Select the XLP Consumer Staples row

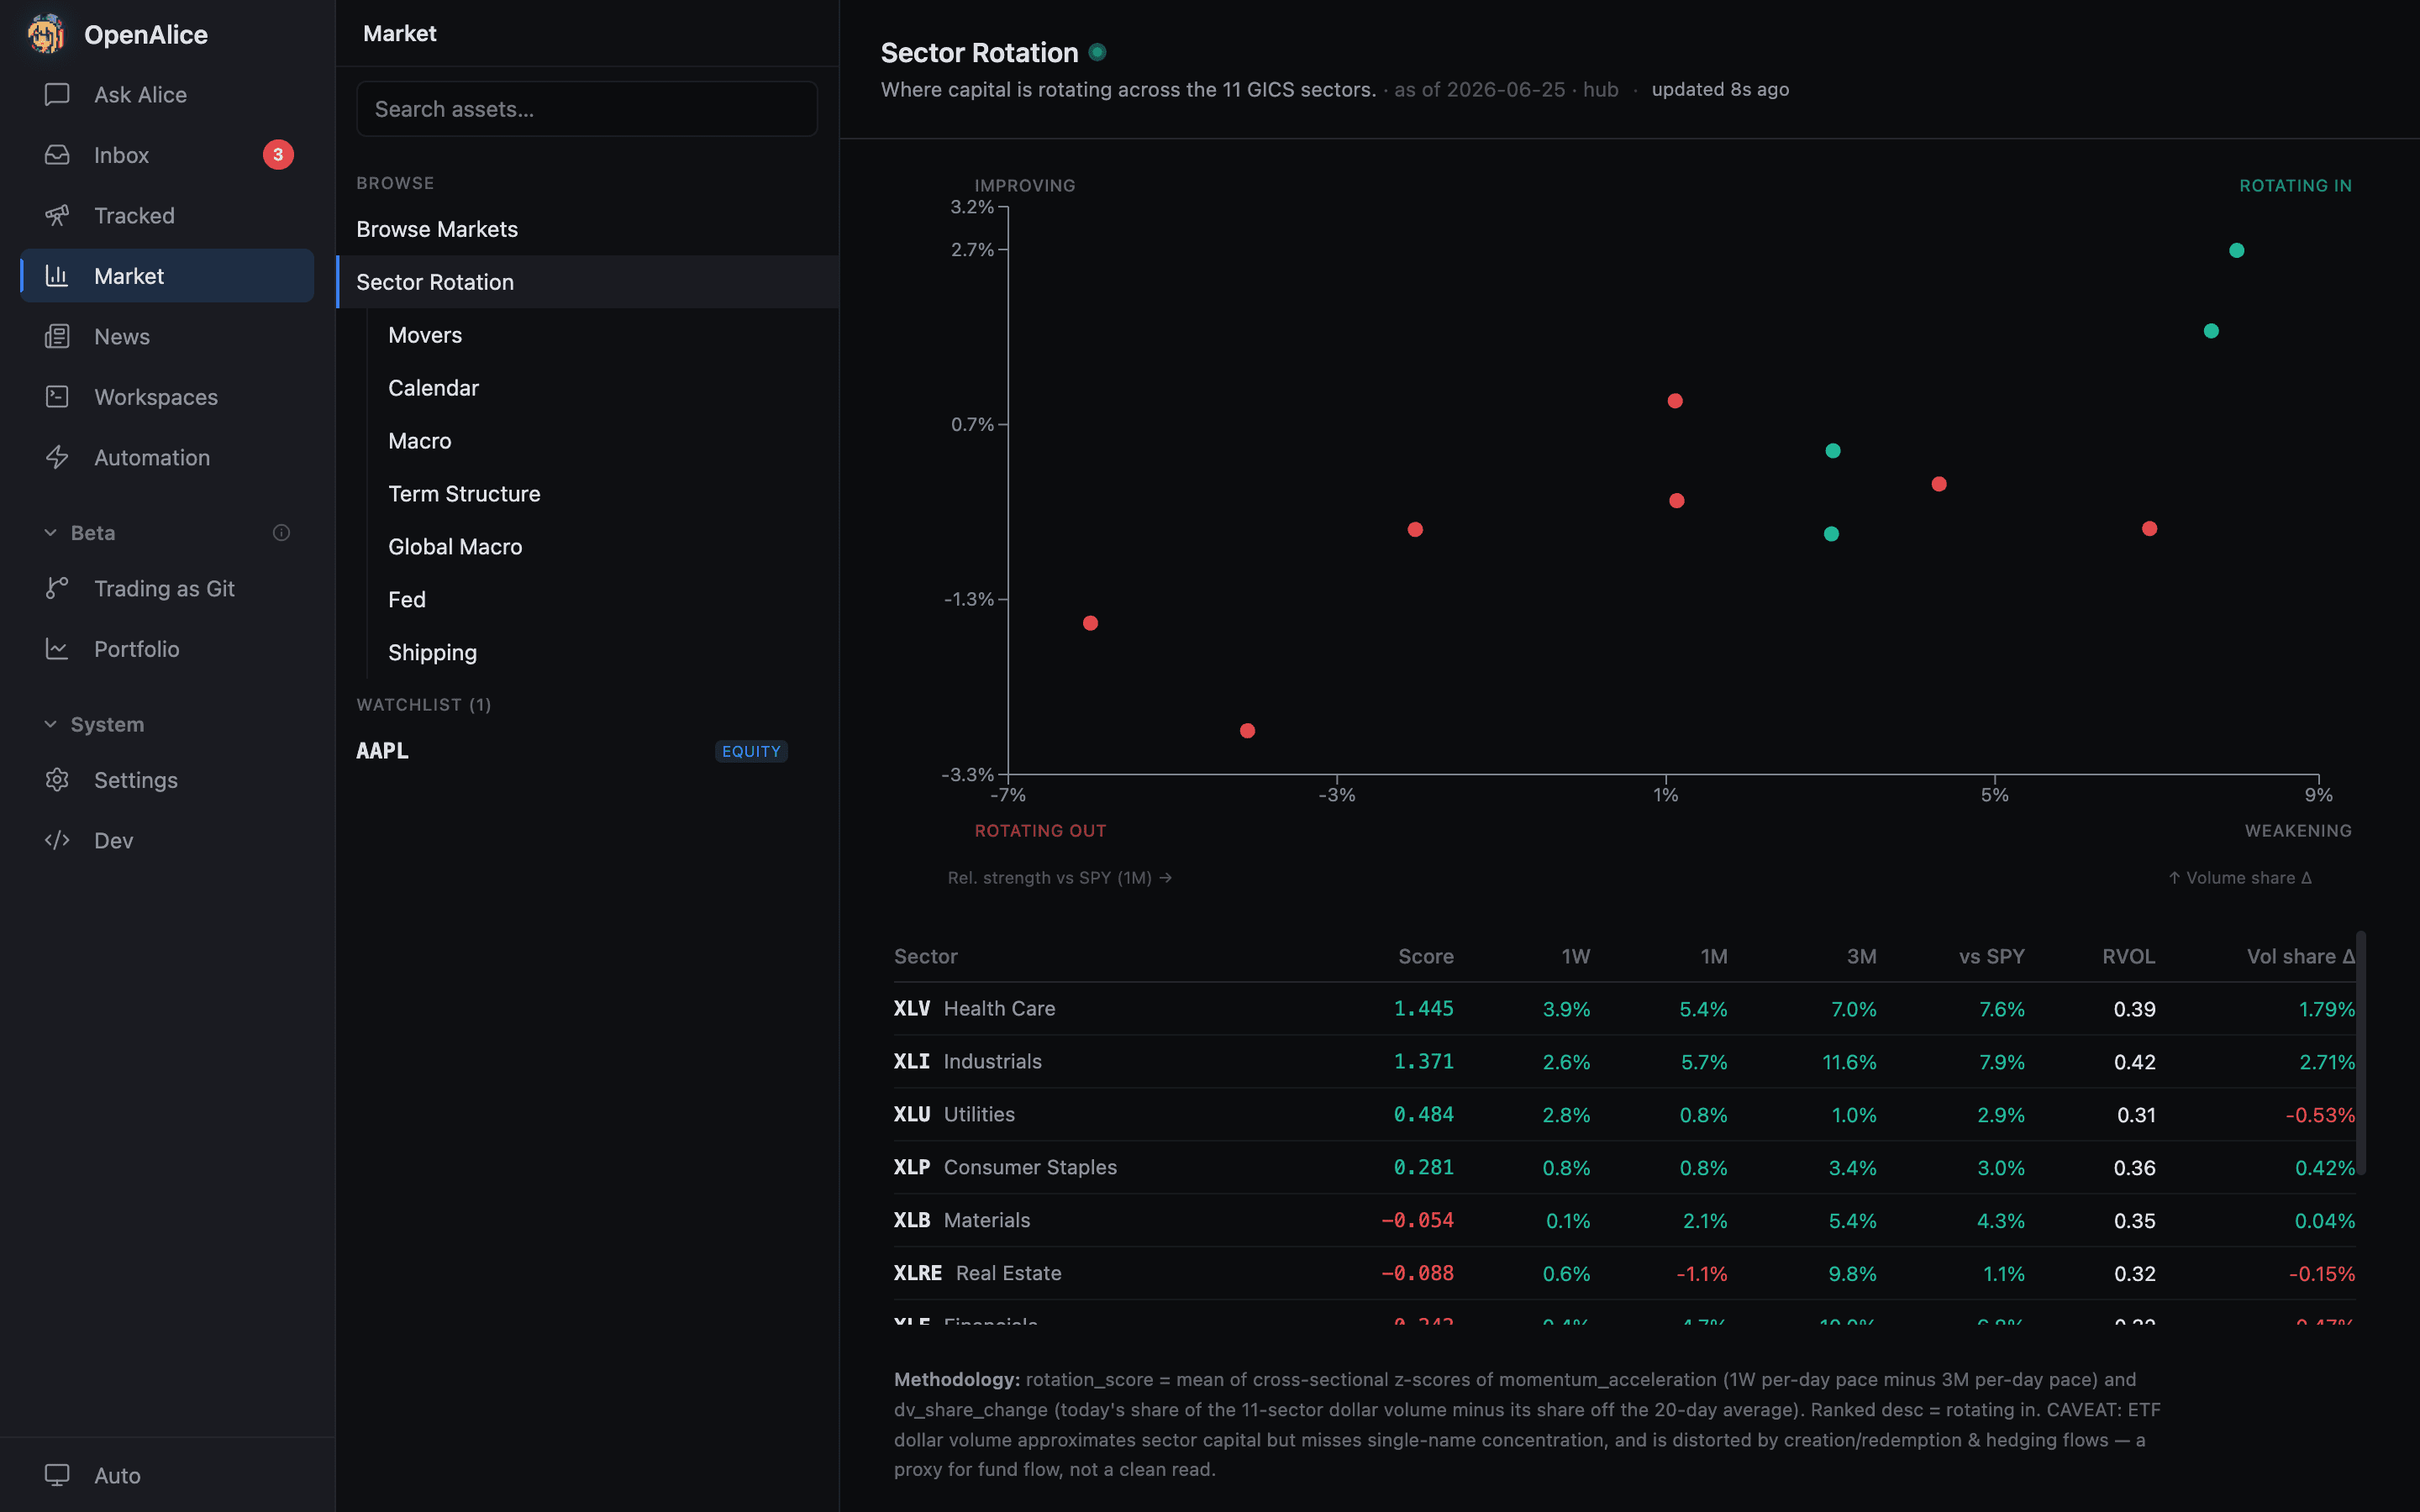coord(1624,1168)
